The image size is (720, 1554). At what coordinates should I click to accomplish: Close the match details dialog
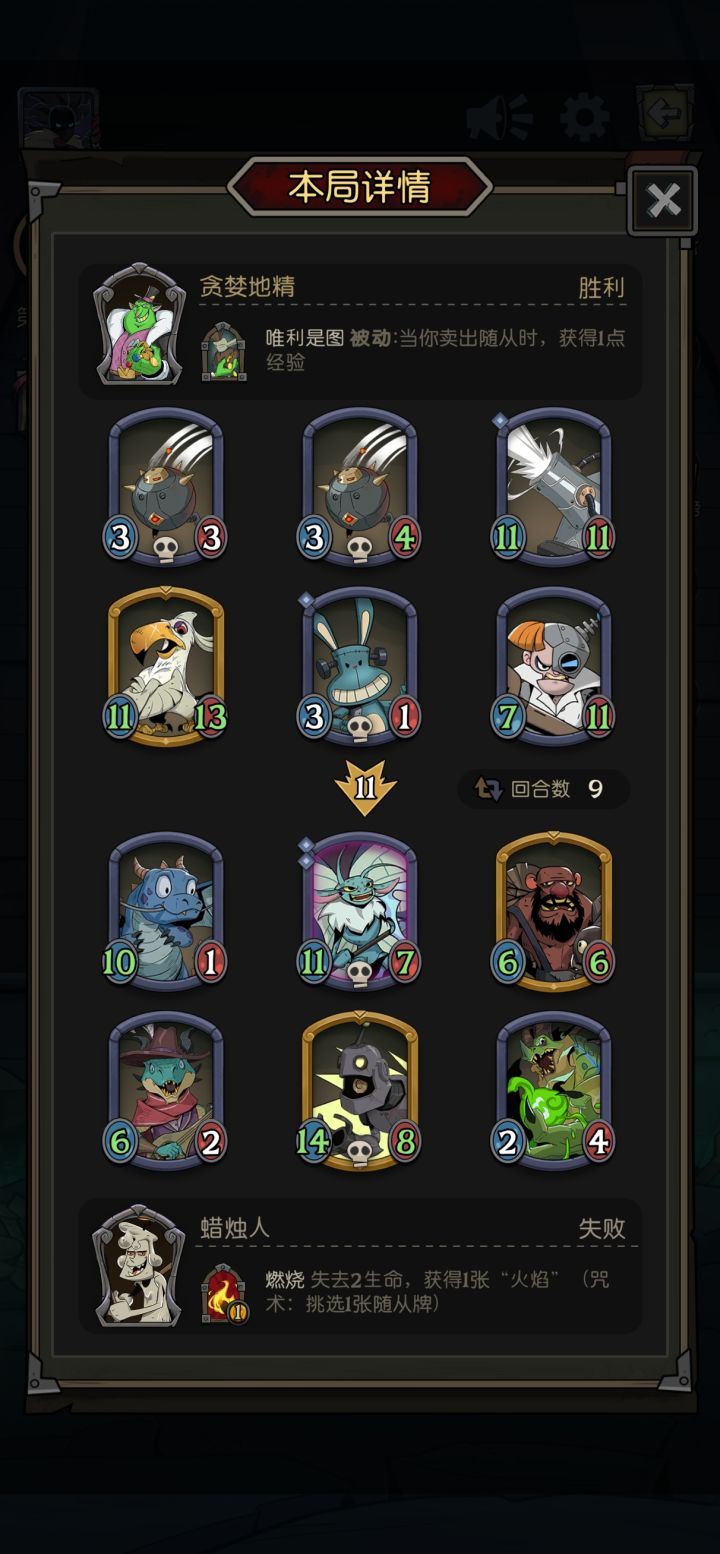click(663, 200)
